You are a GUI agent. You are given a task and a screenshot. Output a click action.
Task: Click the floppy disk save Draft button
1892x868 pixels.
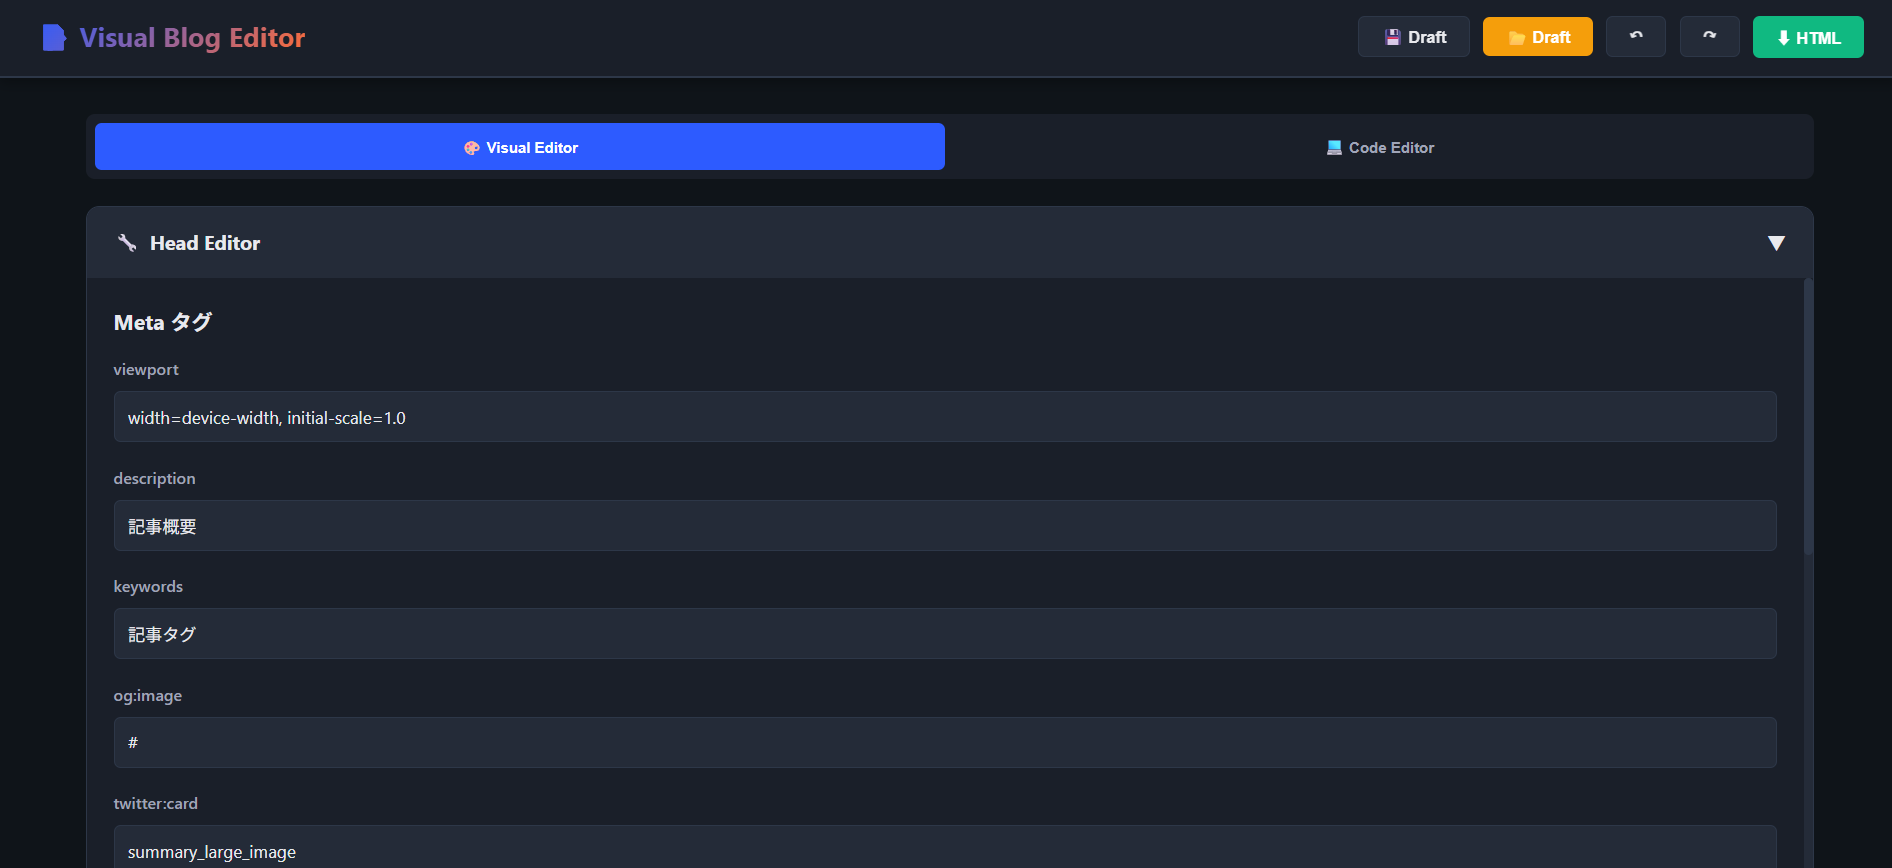(x=1413, y=37)
